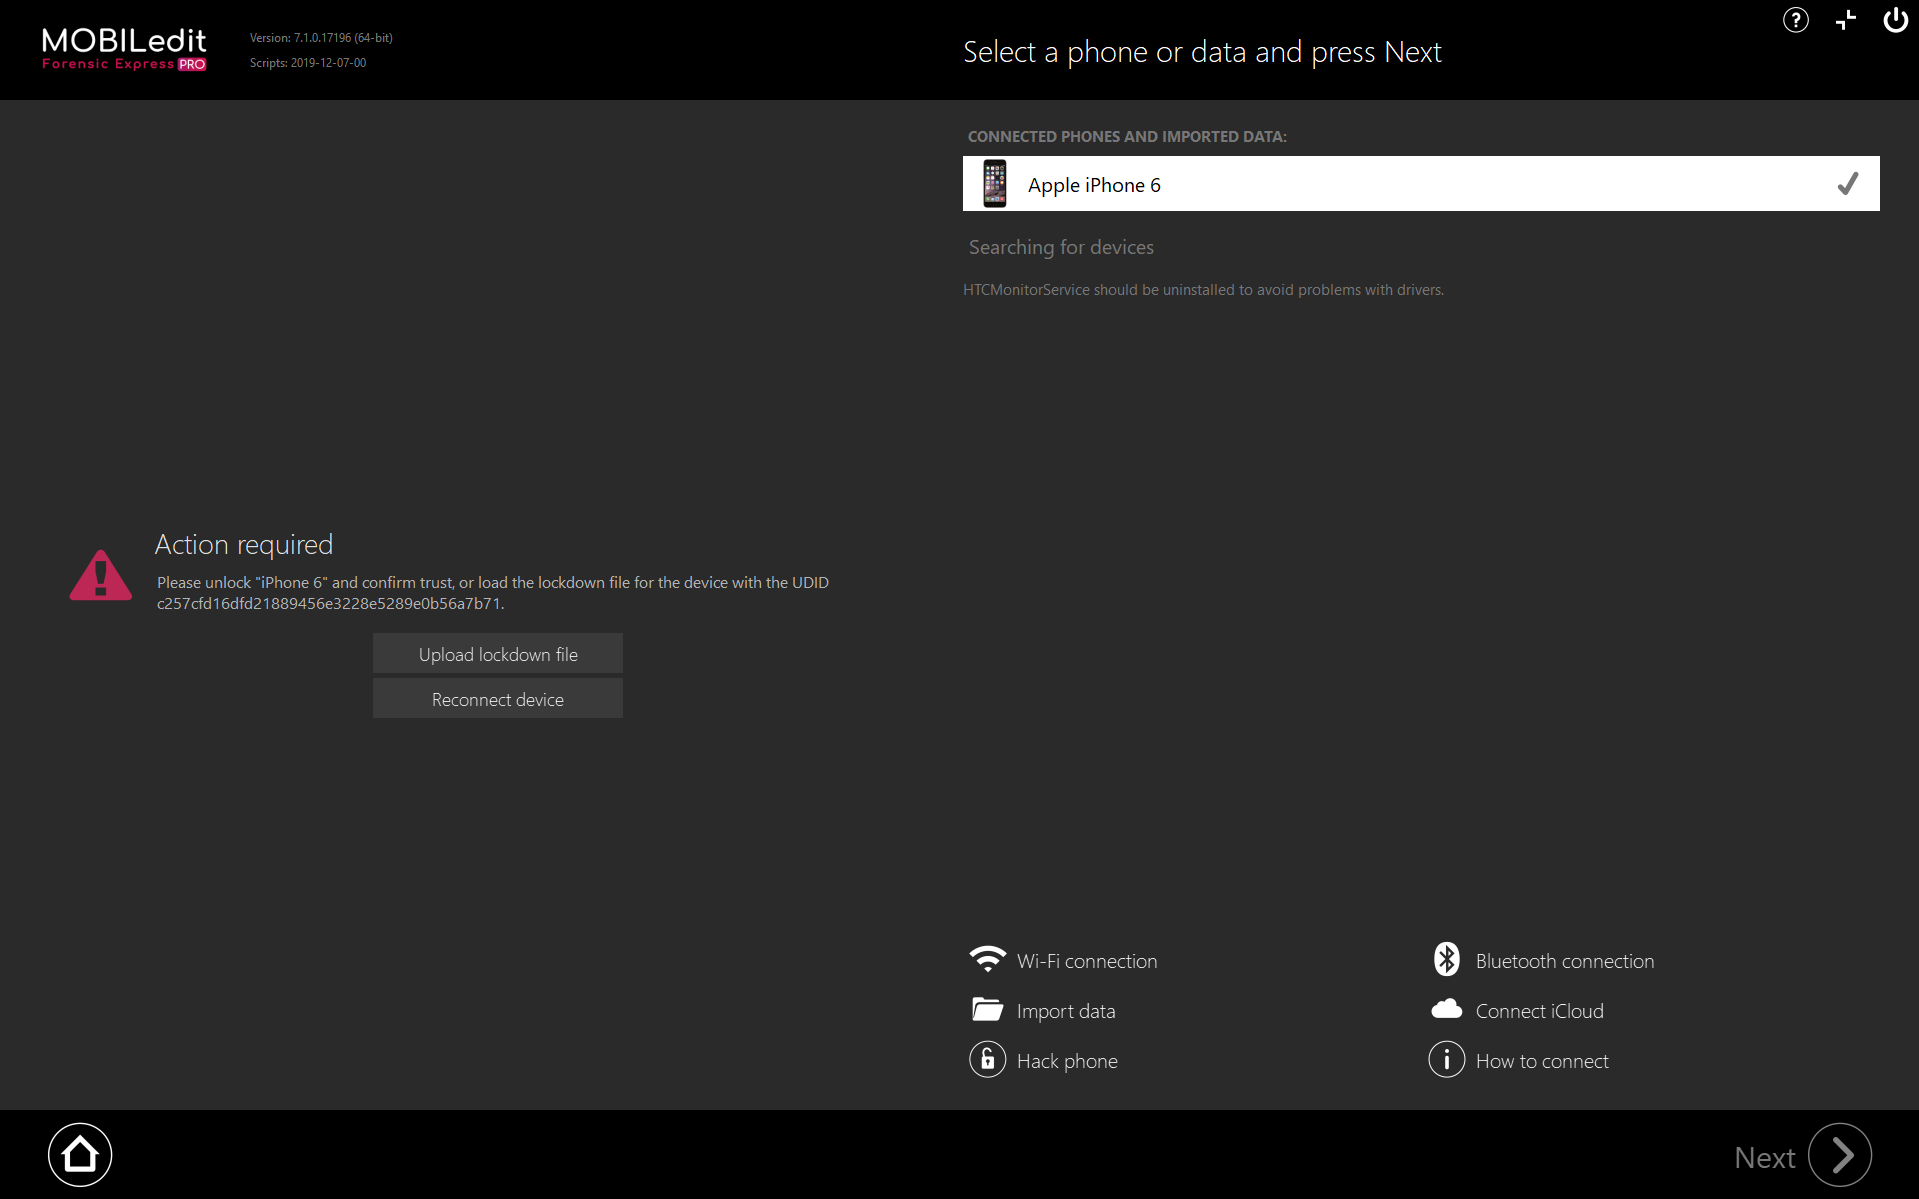Click the minimize window arrows icon
Viewport: 1919px width, 1199px height.
[x=1845, y=20]
